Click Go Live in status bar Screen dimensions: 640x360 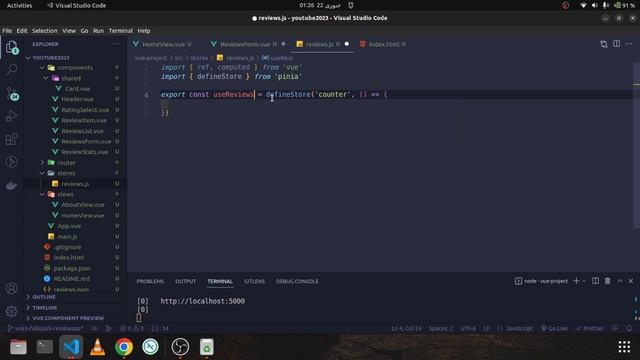554,328
